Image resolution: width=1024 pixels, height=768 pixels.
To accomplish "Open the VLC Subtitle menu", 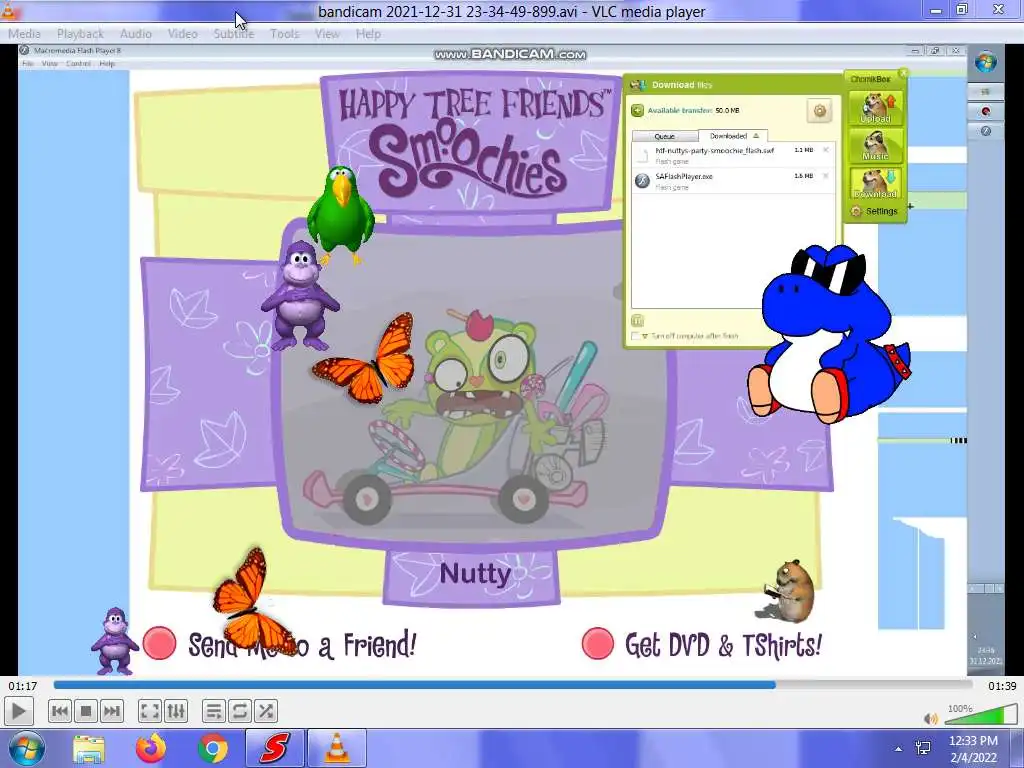I will coord(233,33).
